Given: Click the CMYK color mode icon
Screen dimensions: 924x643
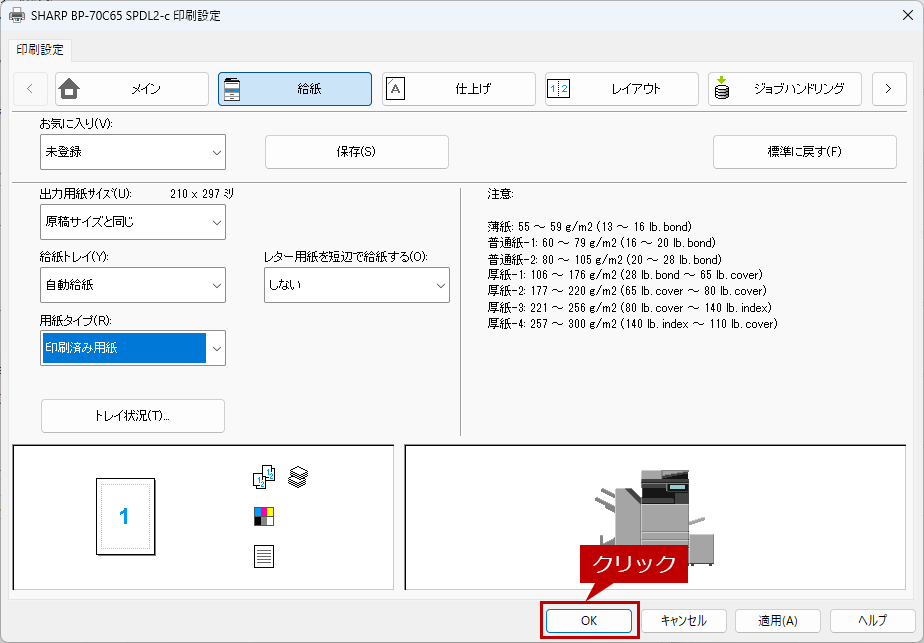Looking at the screenshot, I should 263,516.
